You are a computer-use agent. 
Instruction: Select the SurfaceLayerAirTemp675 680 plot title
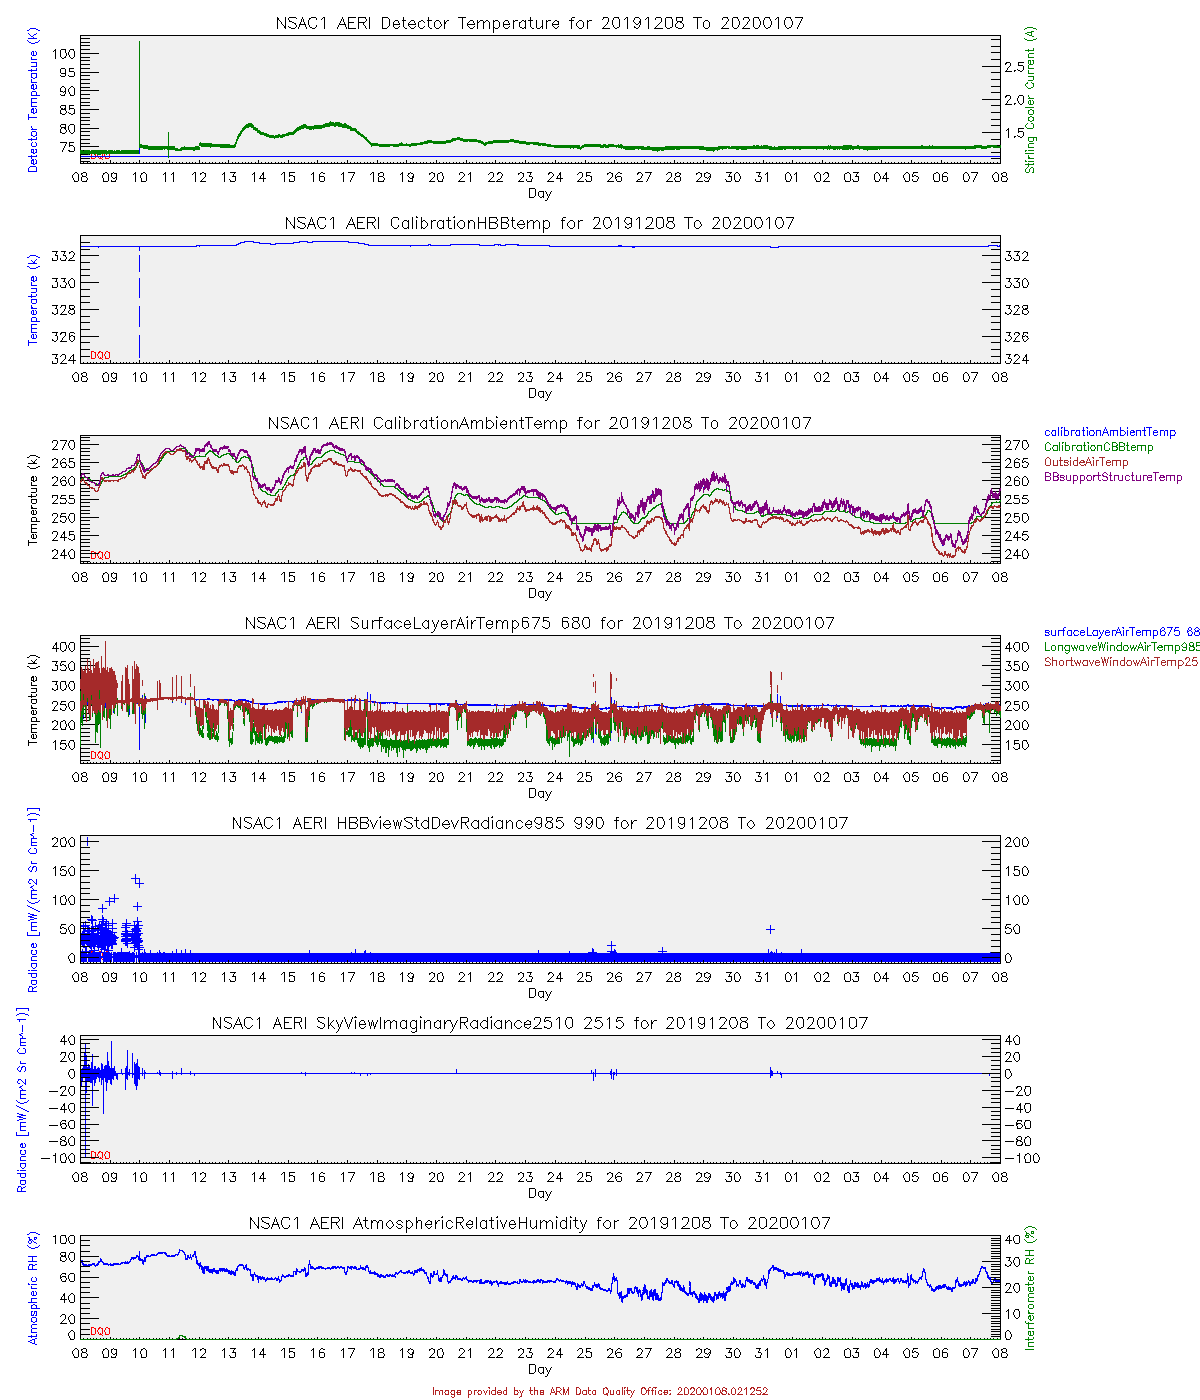click(539, 623)
